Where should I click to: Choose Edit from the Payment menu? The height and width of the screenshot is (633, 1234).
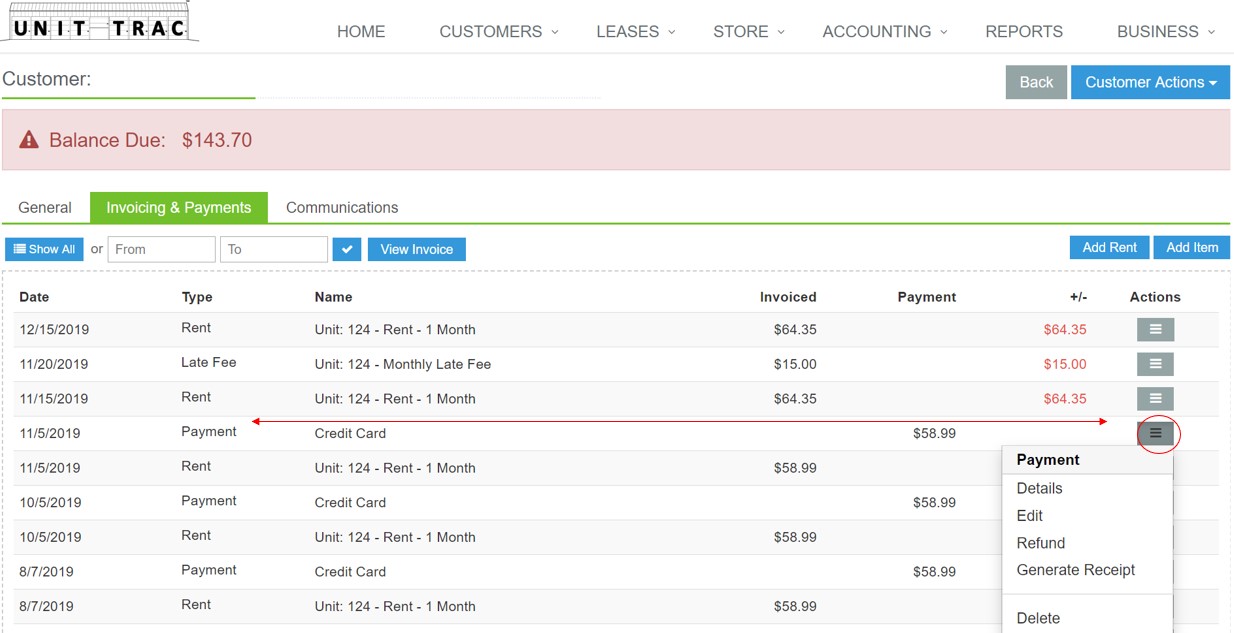(x=1029, y=516)
